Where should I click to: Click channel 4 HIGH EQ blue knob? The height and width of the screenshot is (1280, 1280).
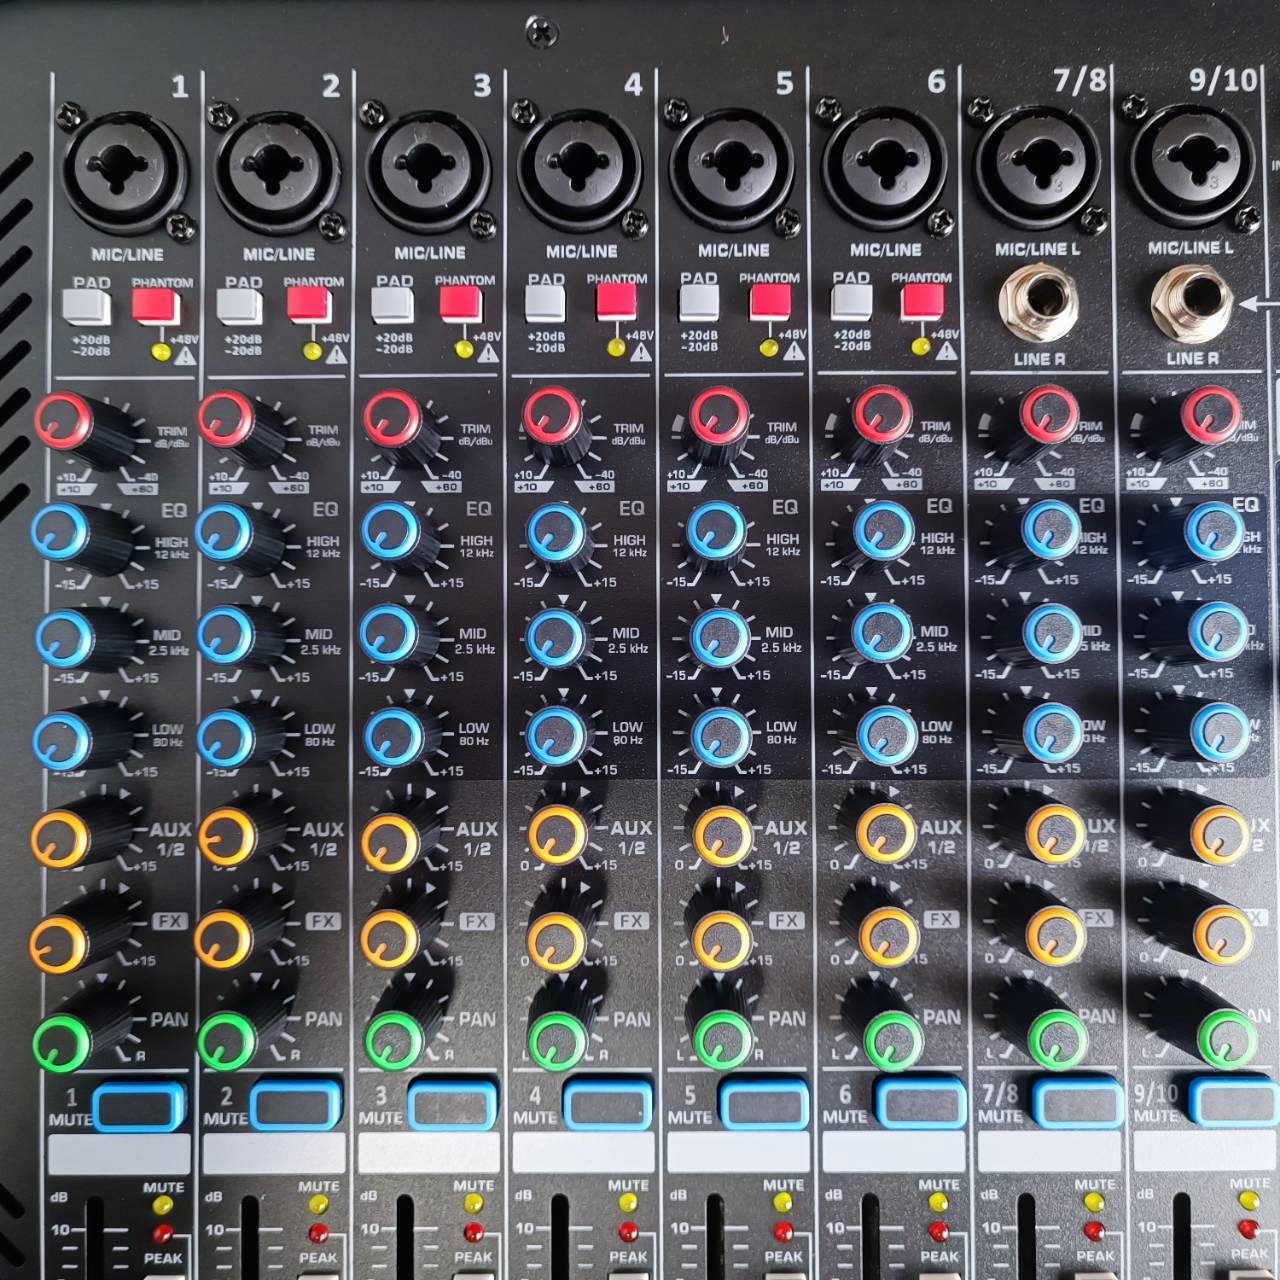556,531
